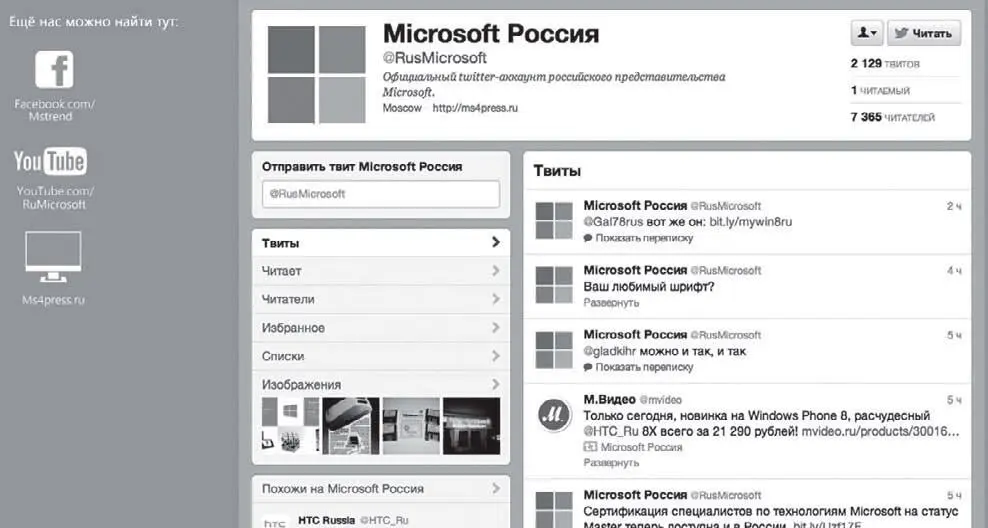Select the Читает menu item
Screen dimensions: 988x528
click(381, 271)
